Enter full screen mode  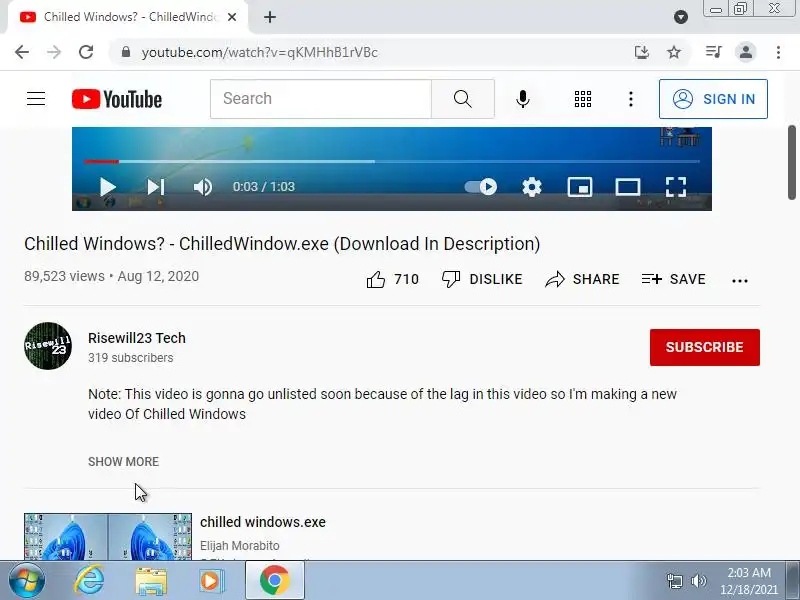(x=676, y=187)
